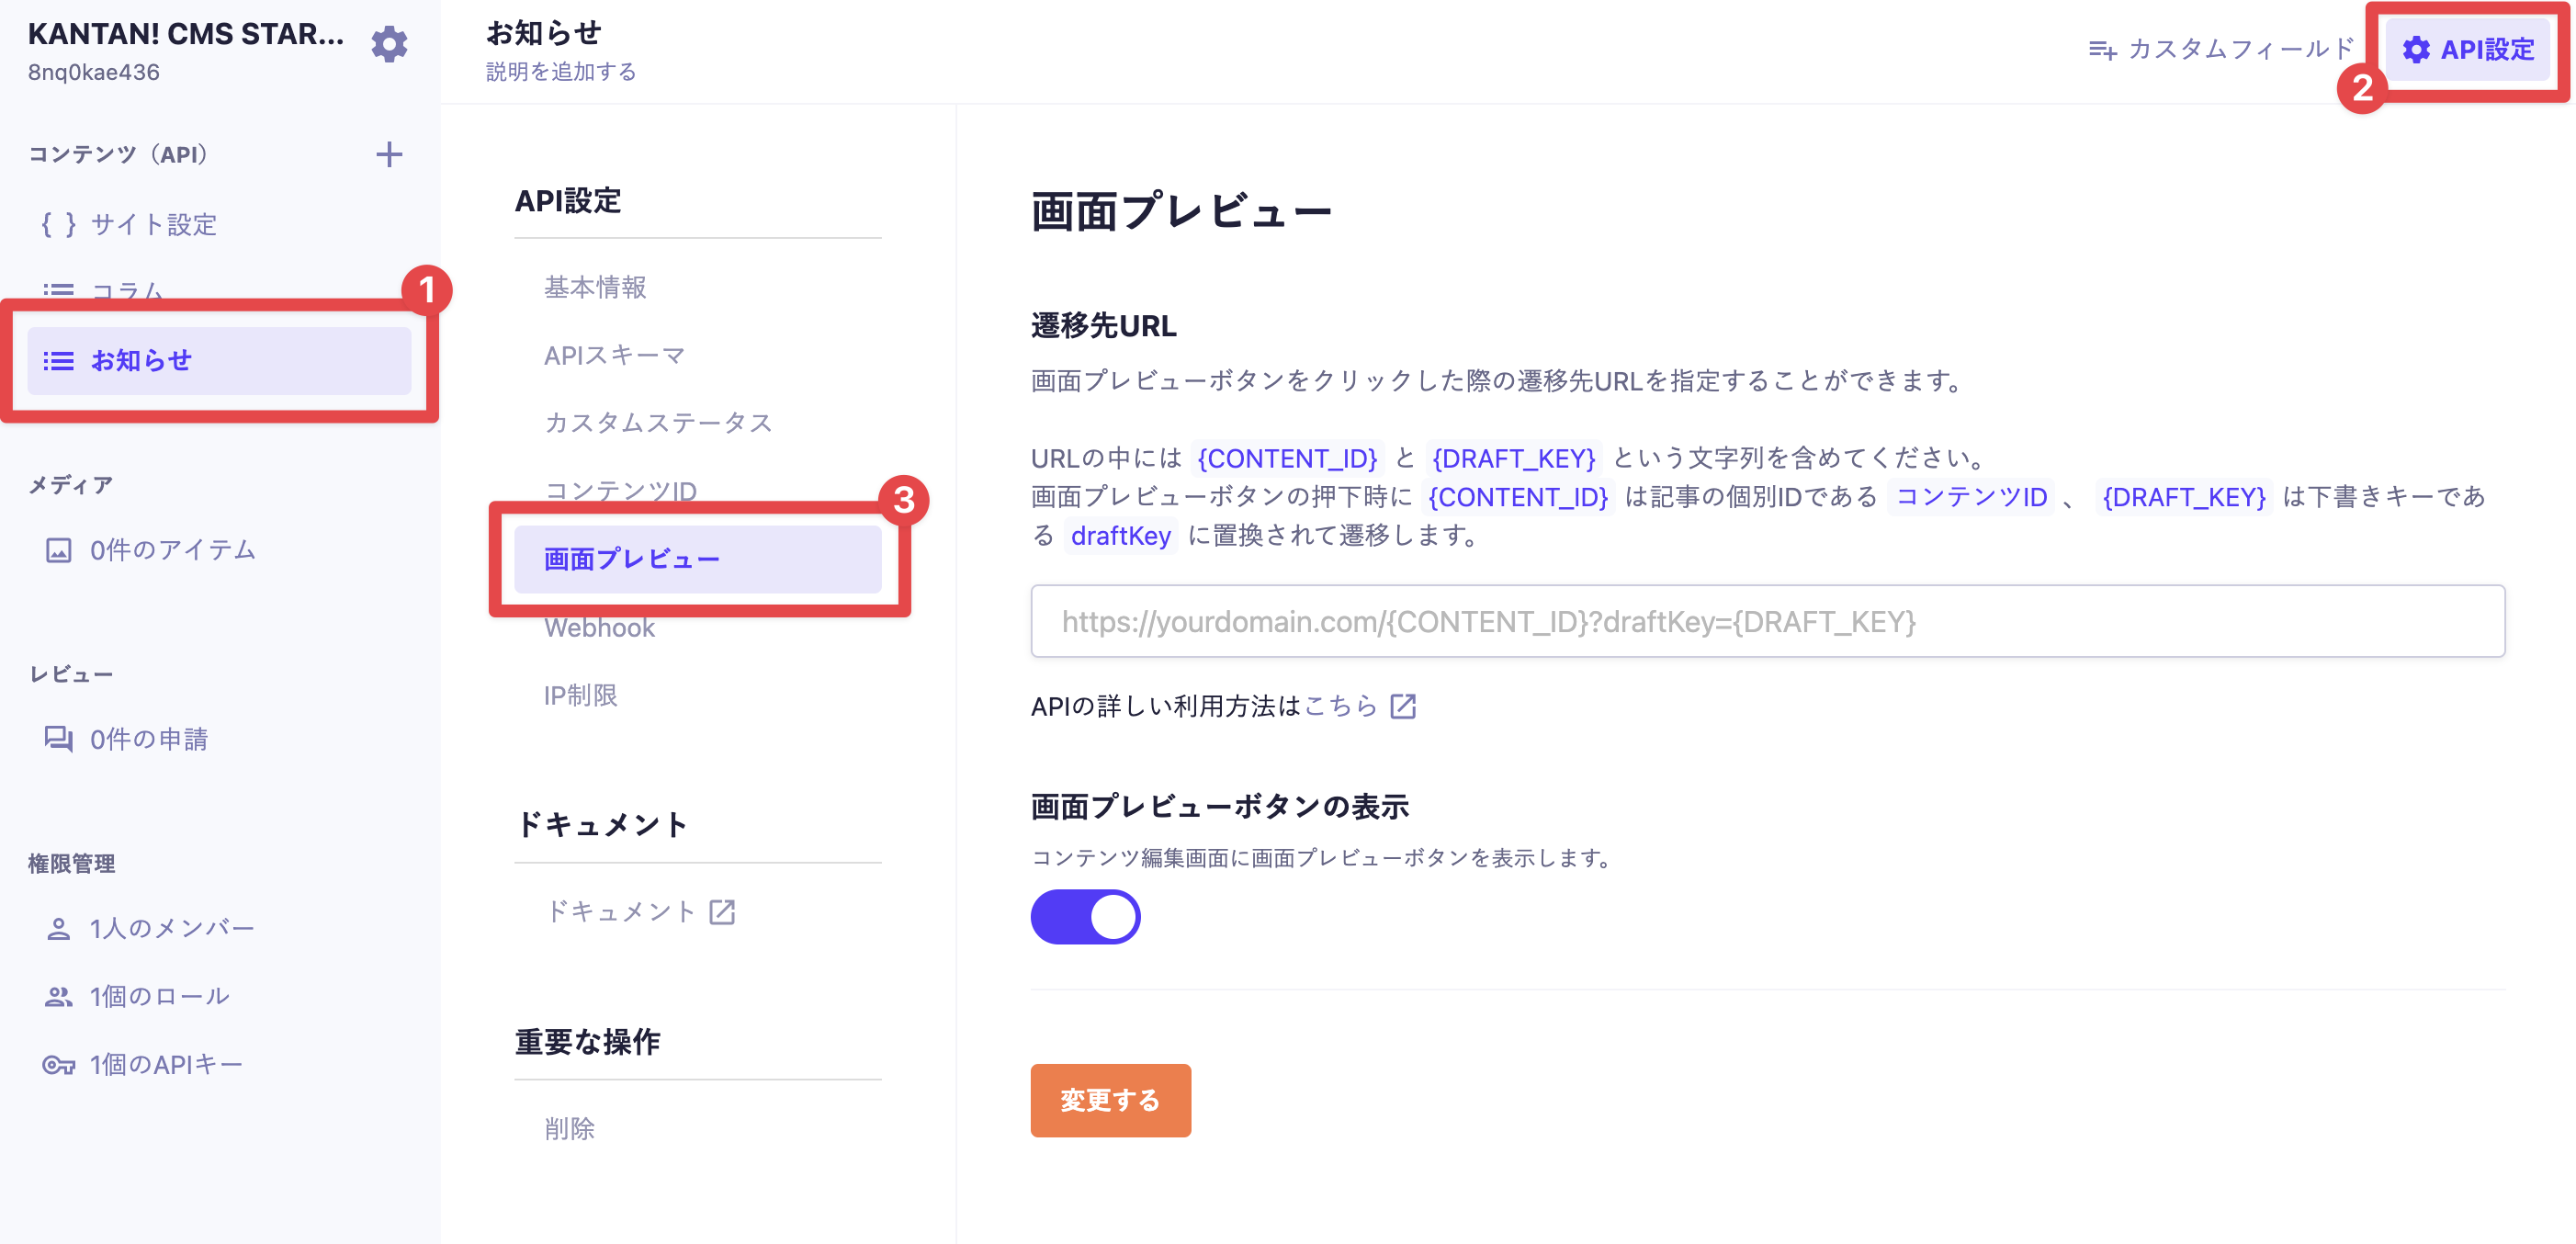This screenshot has width=2576, height=1244.
Task: Open カスタムフィールド from the top bar
Action: point(2222,49)
